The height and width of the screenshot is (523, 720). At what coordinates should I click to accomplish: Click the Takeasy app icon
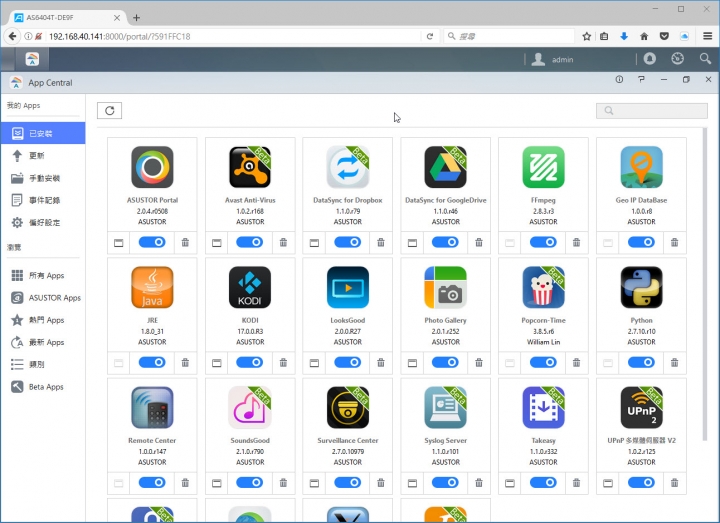(543, 408)
